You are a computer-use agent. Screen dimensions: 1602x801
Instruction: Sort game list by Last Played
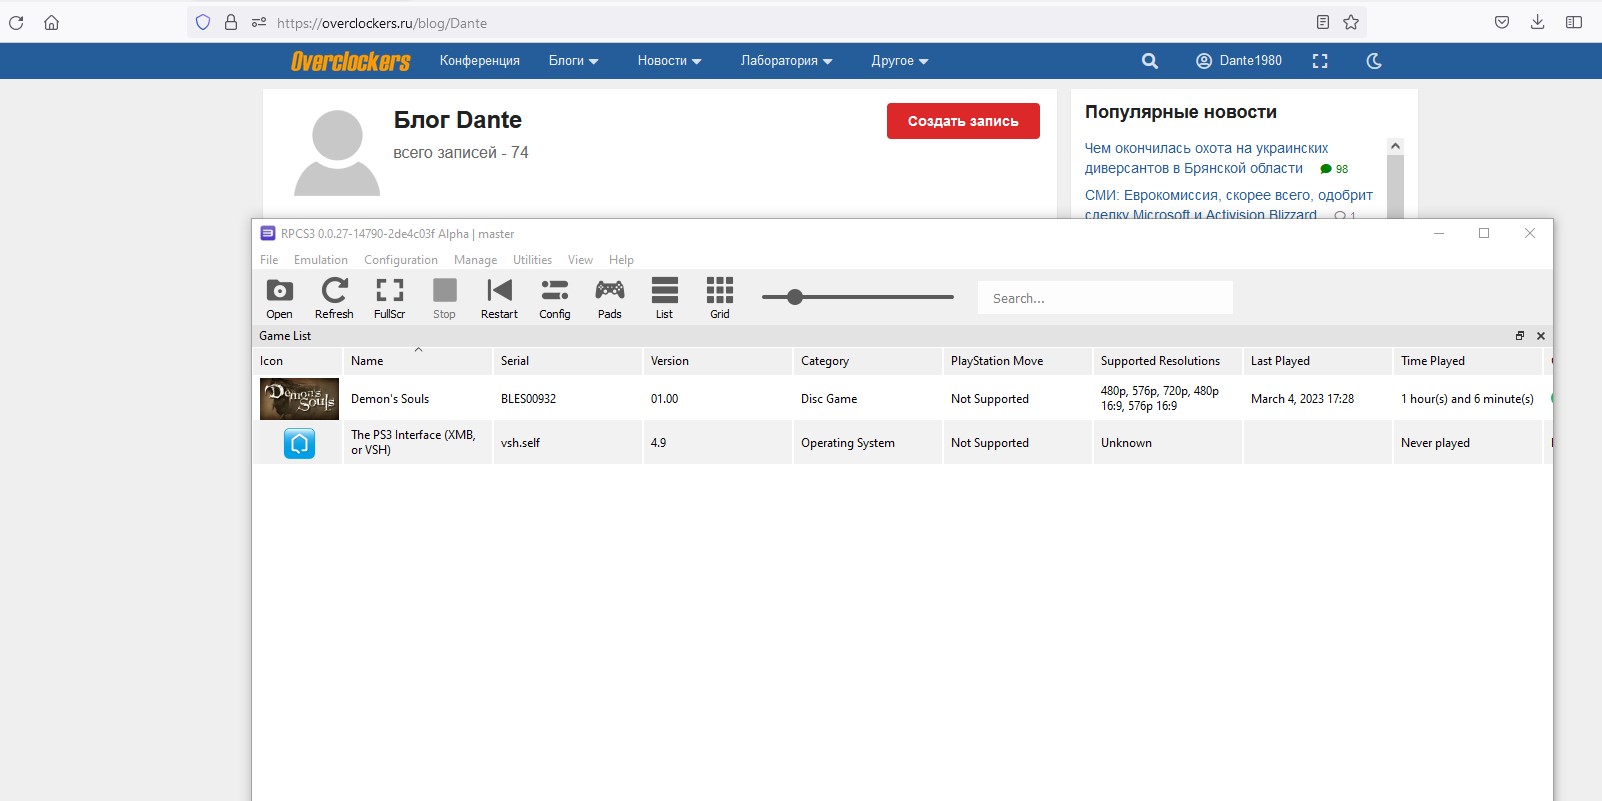1317,361
